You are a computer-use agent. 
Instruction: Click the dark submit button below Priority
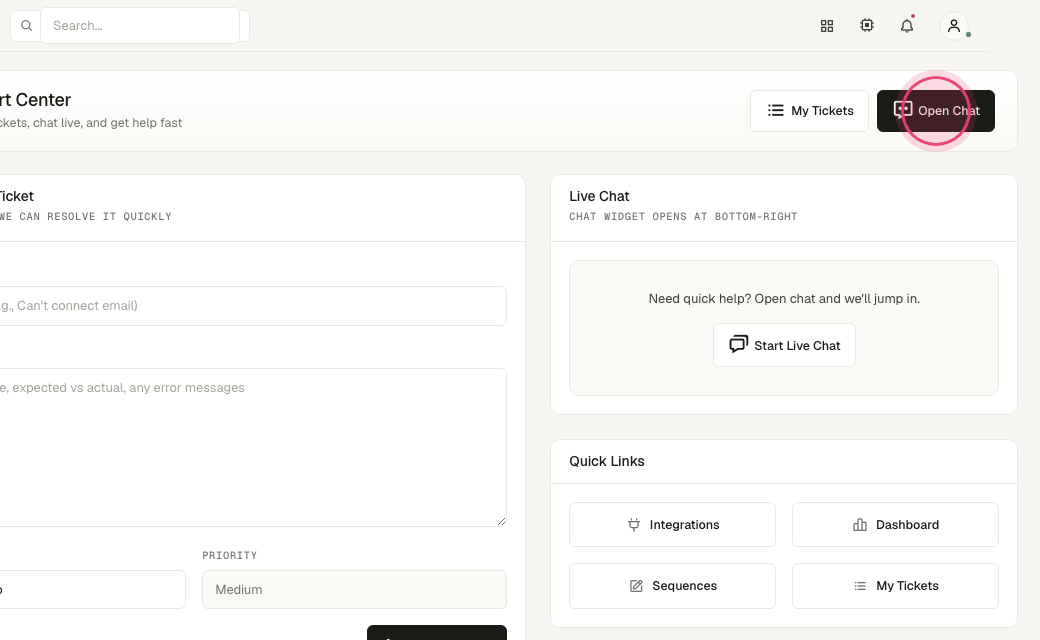pyautogui.click(x=436, y=633)
